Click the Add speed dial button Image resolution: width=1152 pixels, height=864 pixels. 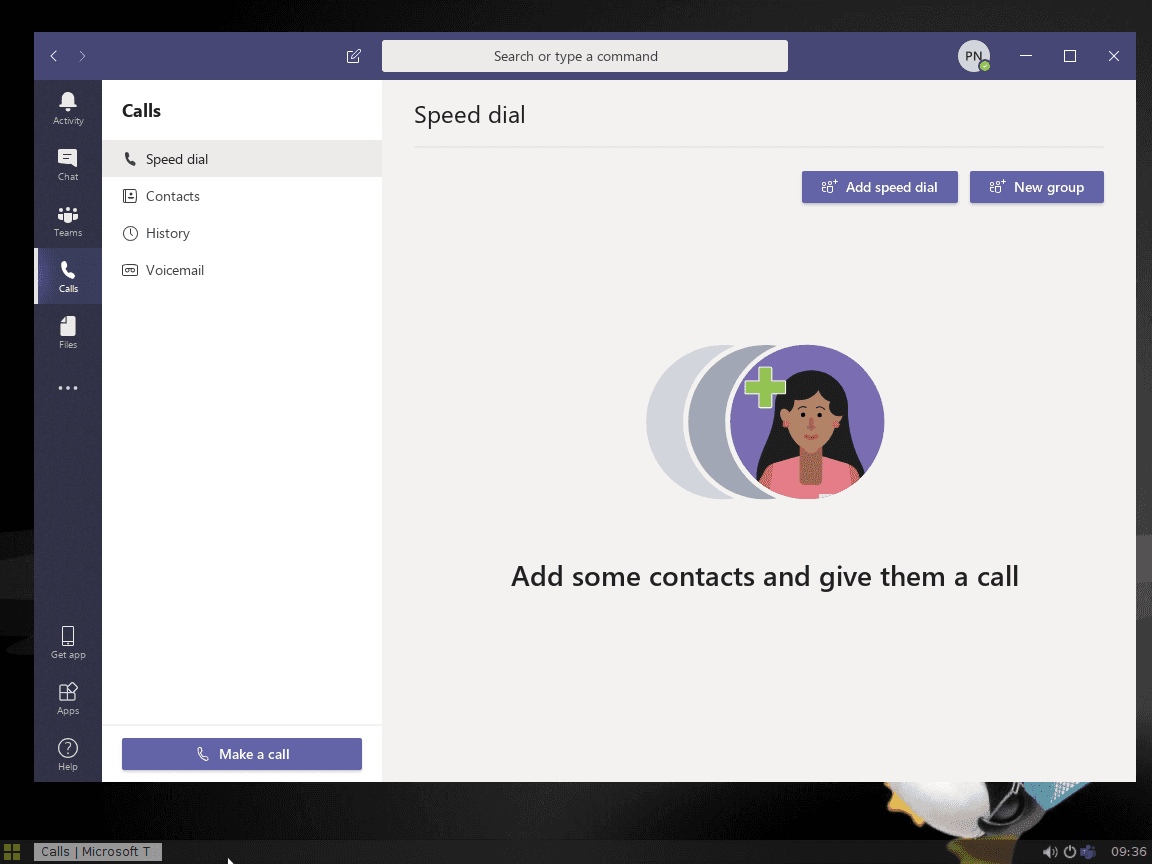click(879, 187)
